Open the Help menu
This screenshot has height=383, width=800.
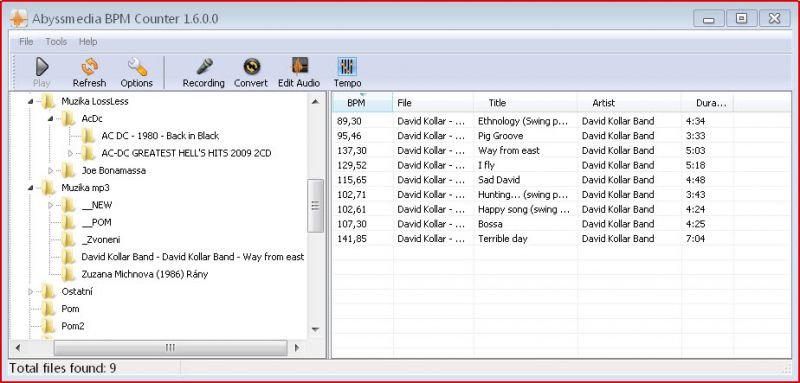point(88,42)
